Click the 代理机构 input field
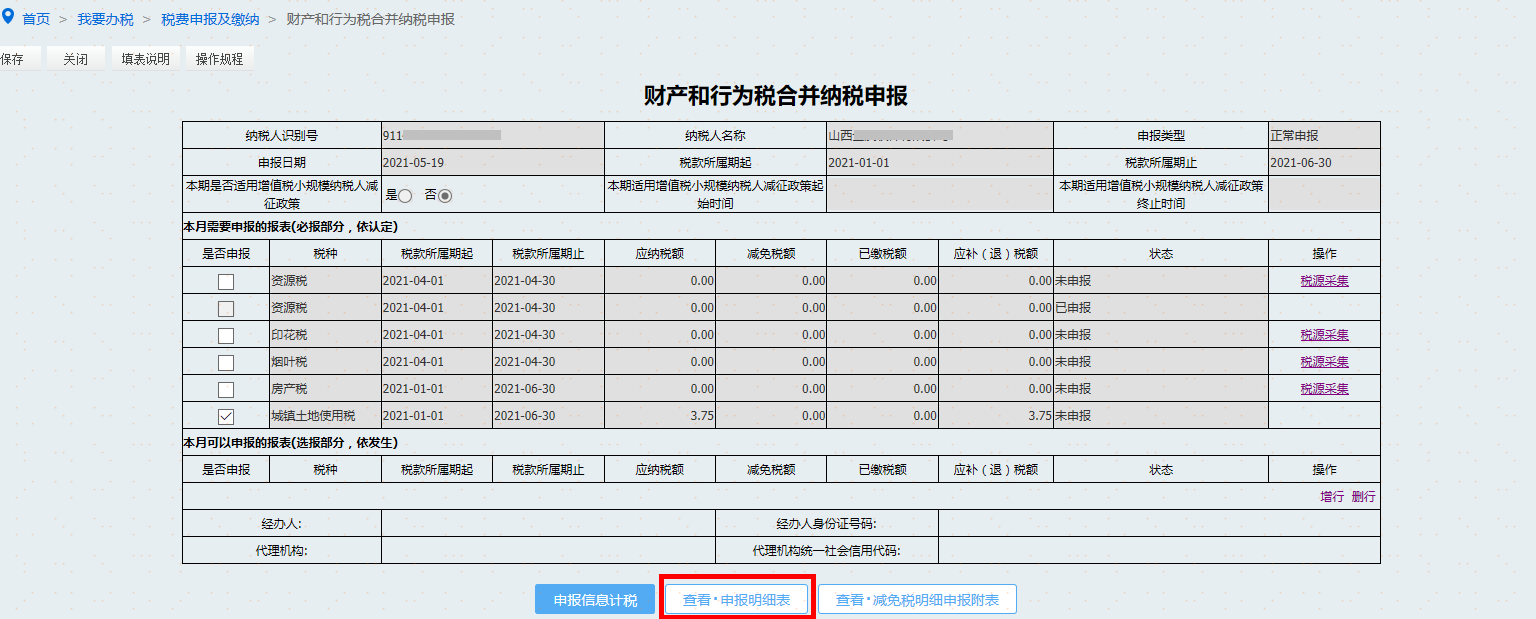 pyautogui.click(x=548, y=551)
